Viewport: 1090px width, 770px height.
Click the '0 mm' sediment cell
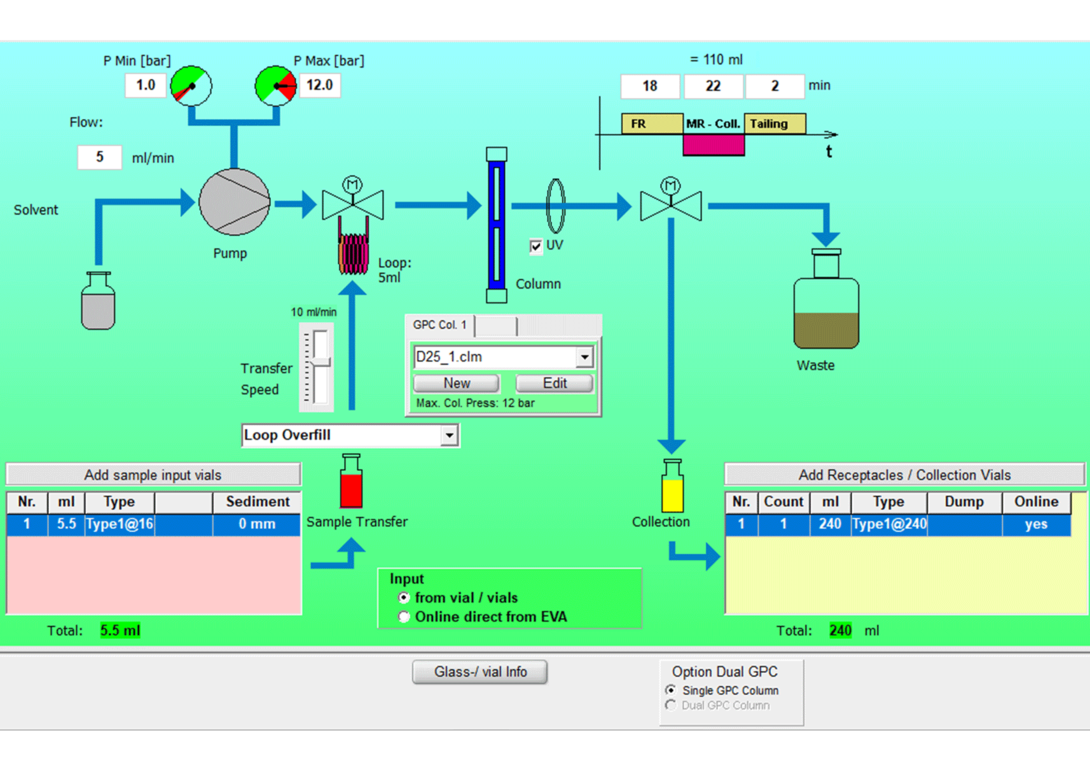tap(257, 524)
